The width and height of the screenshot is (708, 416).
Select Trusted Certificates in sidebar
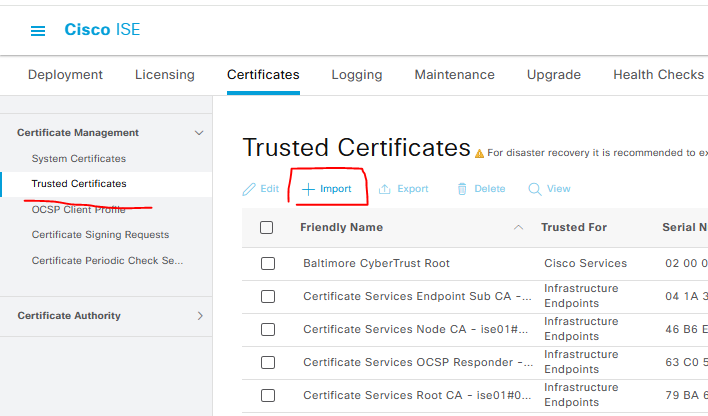79,184
